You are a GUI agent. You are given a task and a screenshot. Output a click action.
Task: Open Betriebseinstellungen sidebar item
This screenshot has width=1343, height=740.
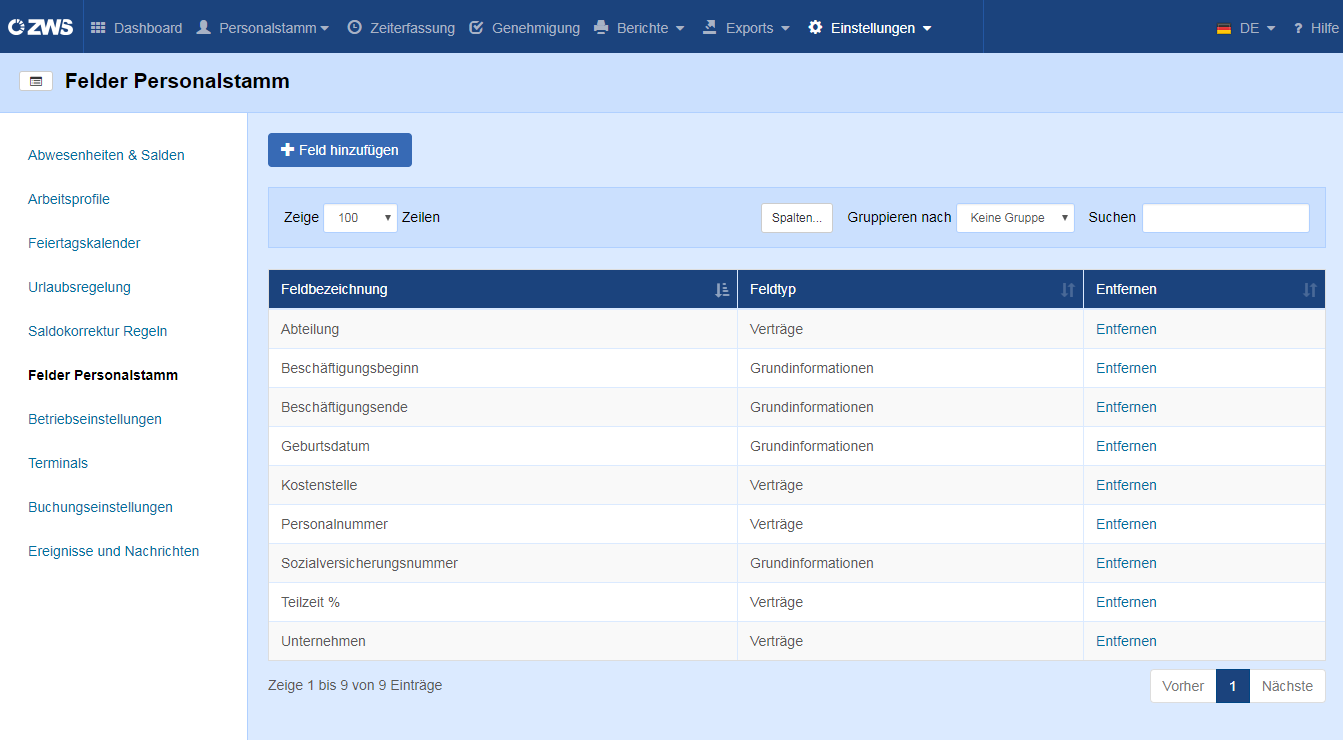tap(95, 419)
